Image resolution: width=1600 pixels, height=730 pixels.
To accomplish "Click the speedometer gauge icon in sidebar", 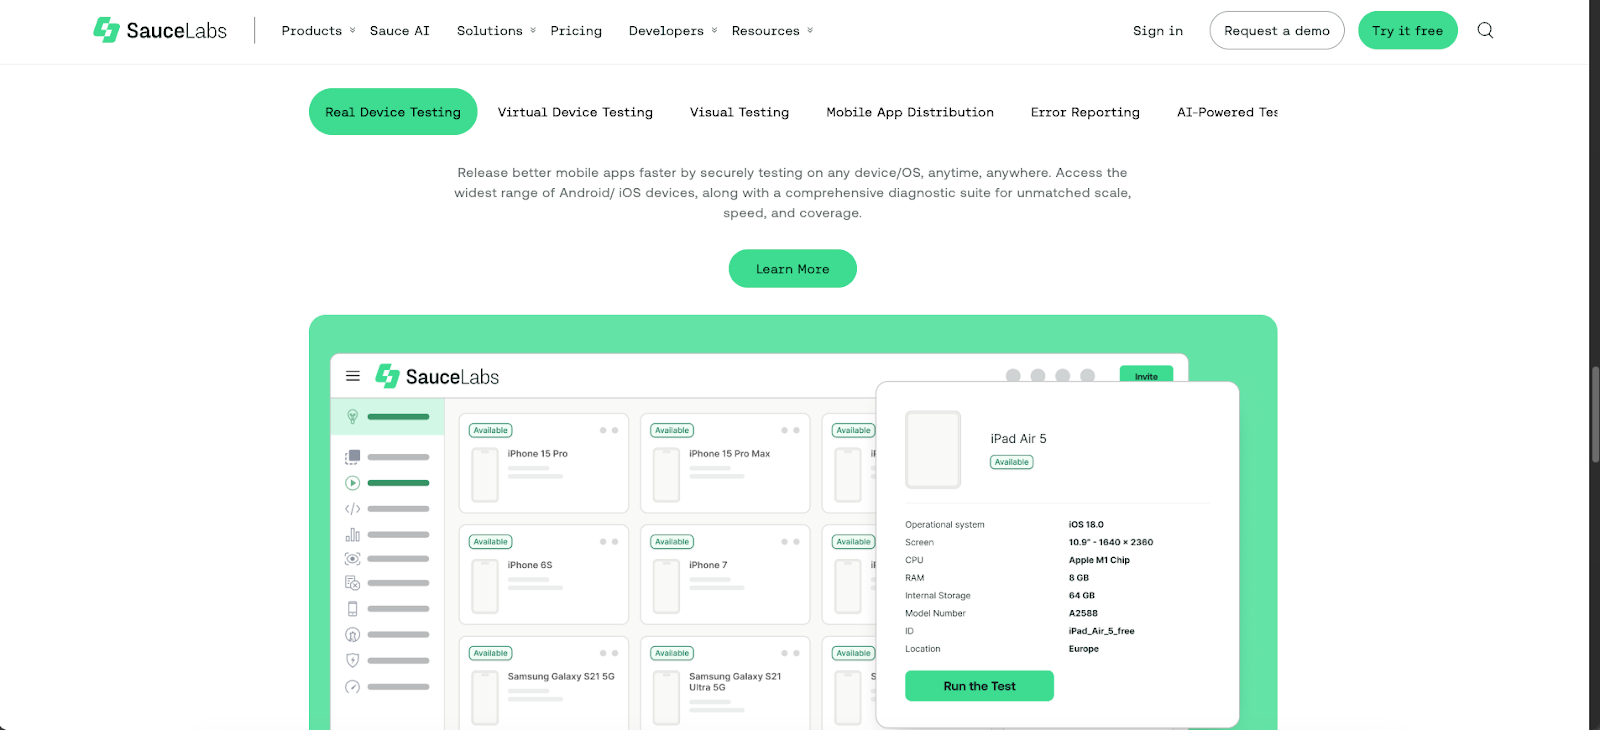I will tap(352, 686).
